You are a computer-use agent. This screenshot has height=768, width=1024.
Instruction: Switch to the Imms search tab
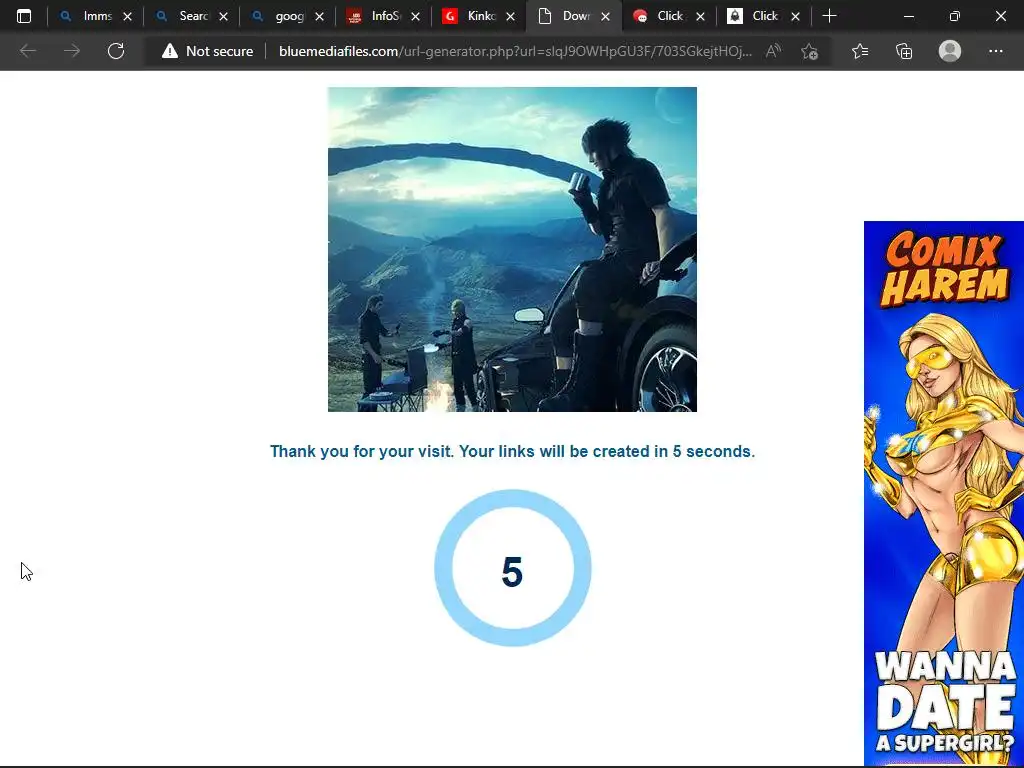tap(95, 16)
